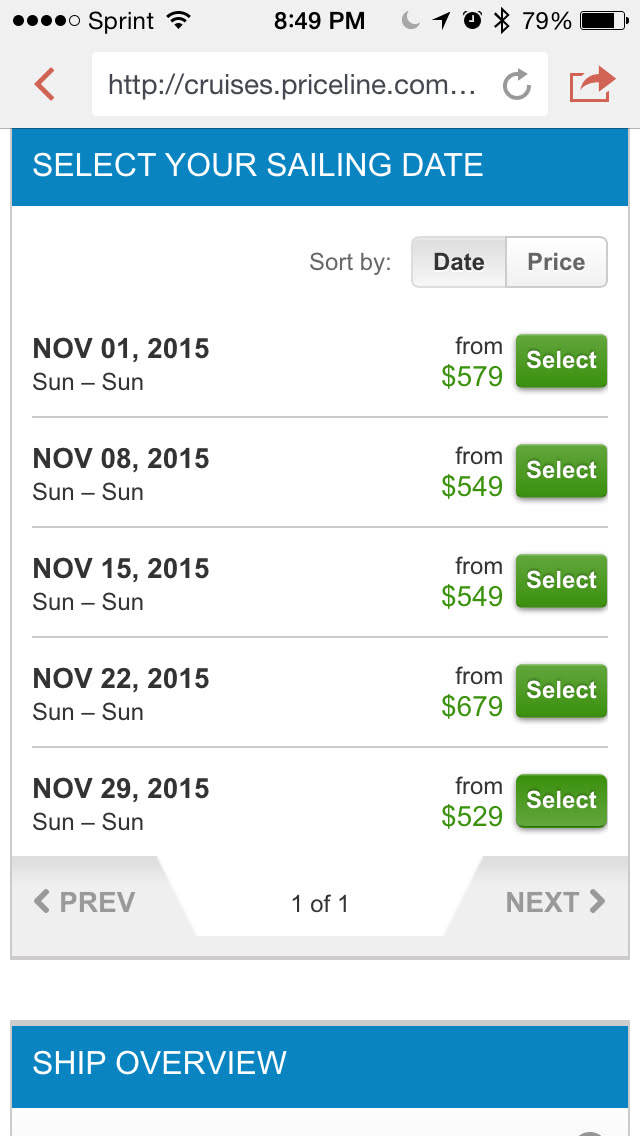Go to NEXT page of sailings
The height and width of the screenshot is (1136, 640).
555,903
